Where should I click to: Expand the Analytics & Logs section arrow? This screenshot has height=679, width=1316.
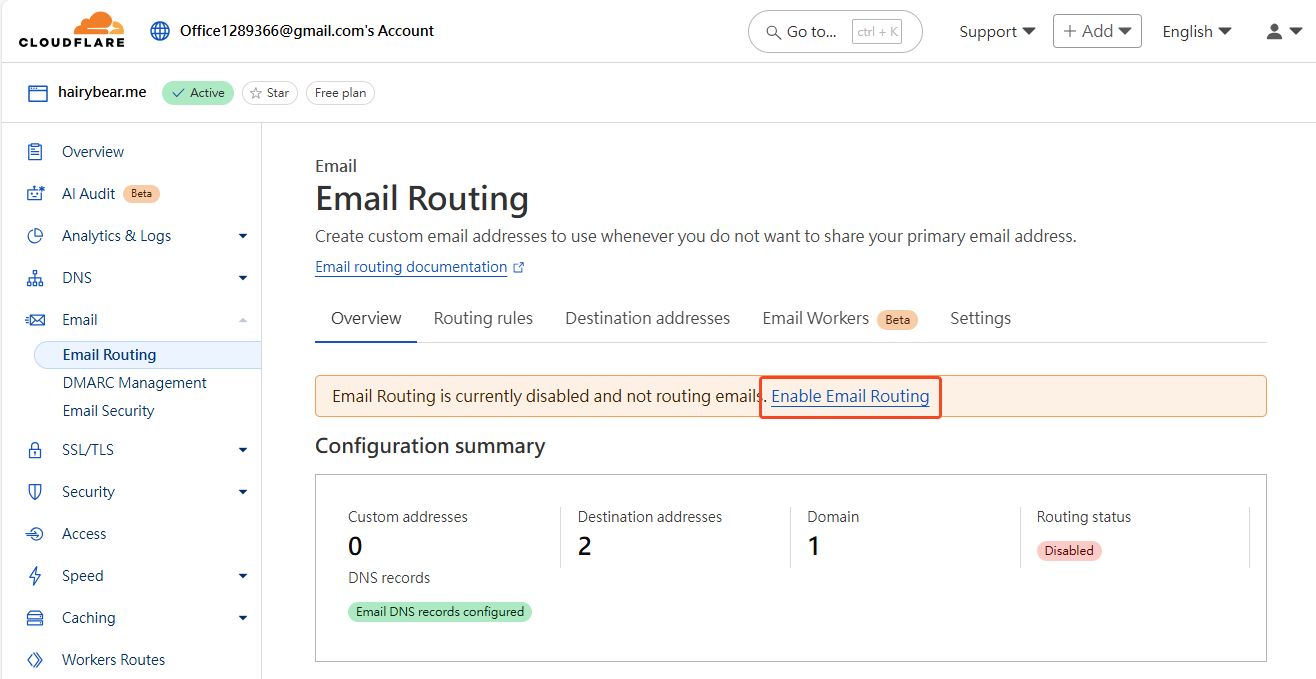click(x=243, y=236)
